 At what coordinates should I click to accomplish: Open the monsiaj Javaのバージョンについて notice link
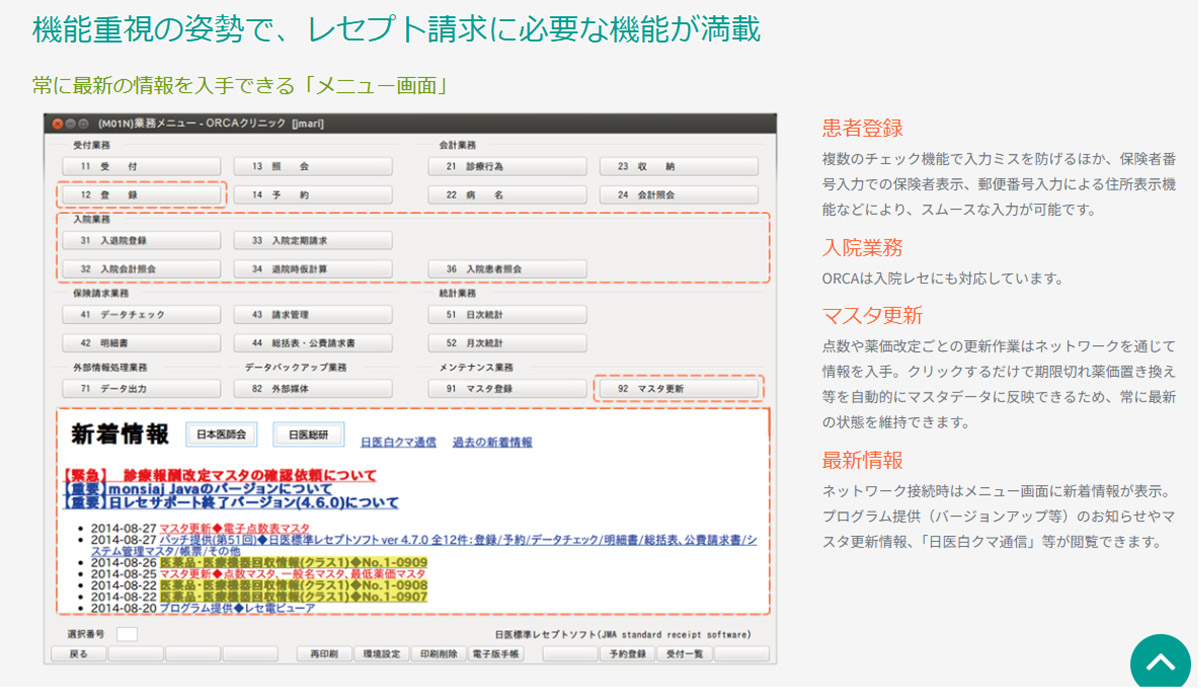click(198, 489)
